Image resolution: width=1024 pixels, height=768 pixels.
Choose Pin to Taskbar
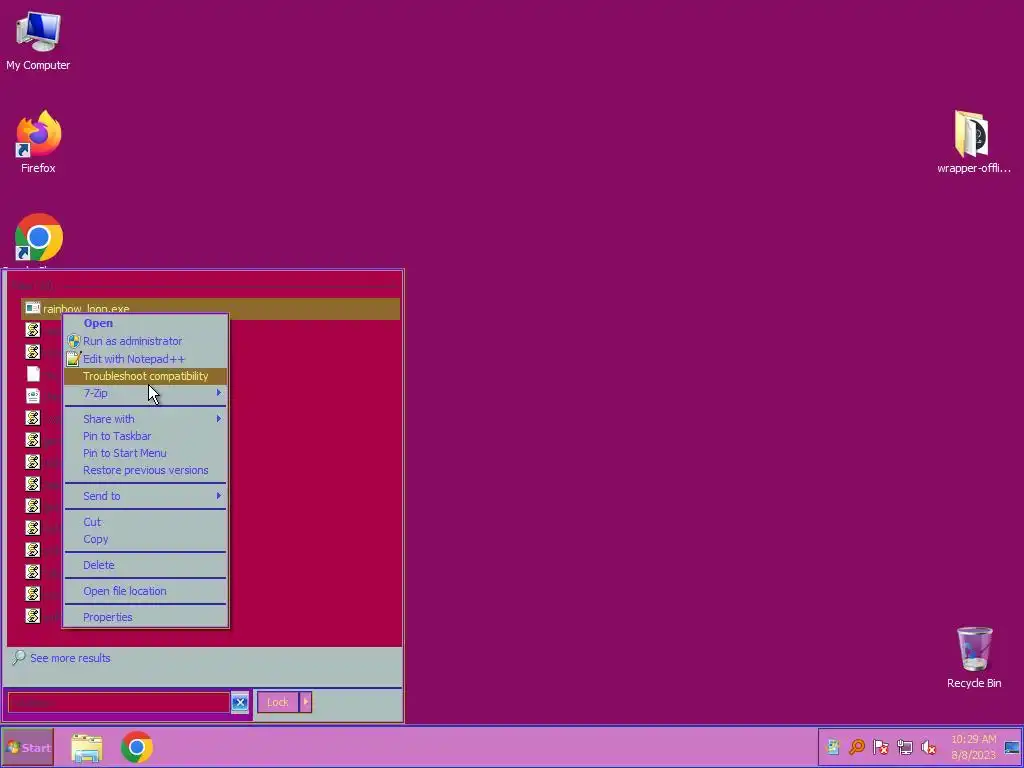146,436
